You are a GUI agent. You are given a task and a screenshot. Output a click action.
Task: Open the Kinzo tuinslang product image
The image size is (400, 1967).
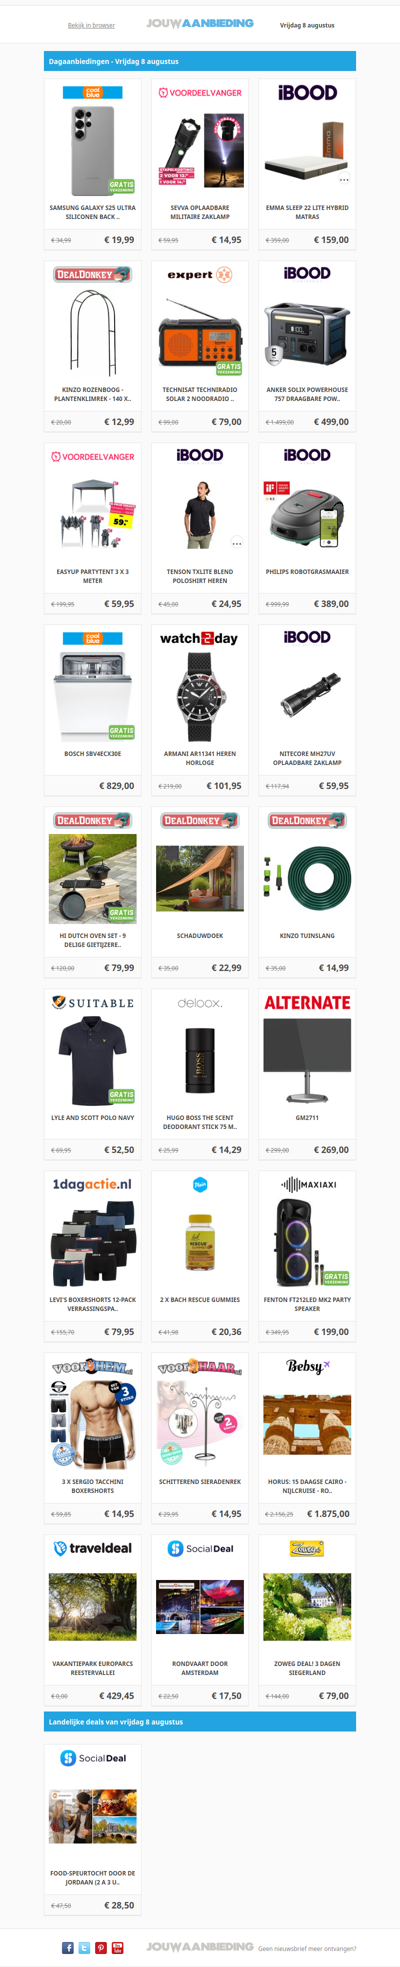[x=307, y=878]
